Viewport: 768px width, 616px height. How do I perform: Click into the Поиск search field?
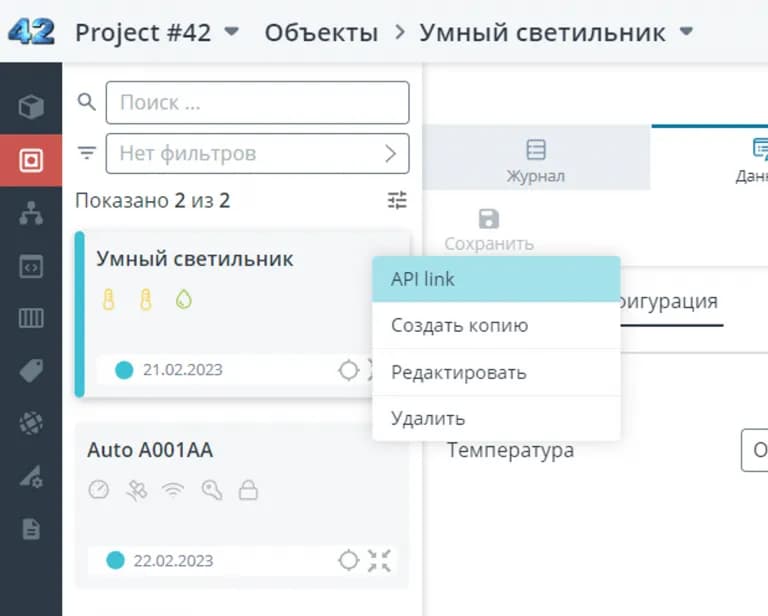tap(257, 102)
